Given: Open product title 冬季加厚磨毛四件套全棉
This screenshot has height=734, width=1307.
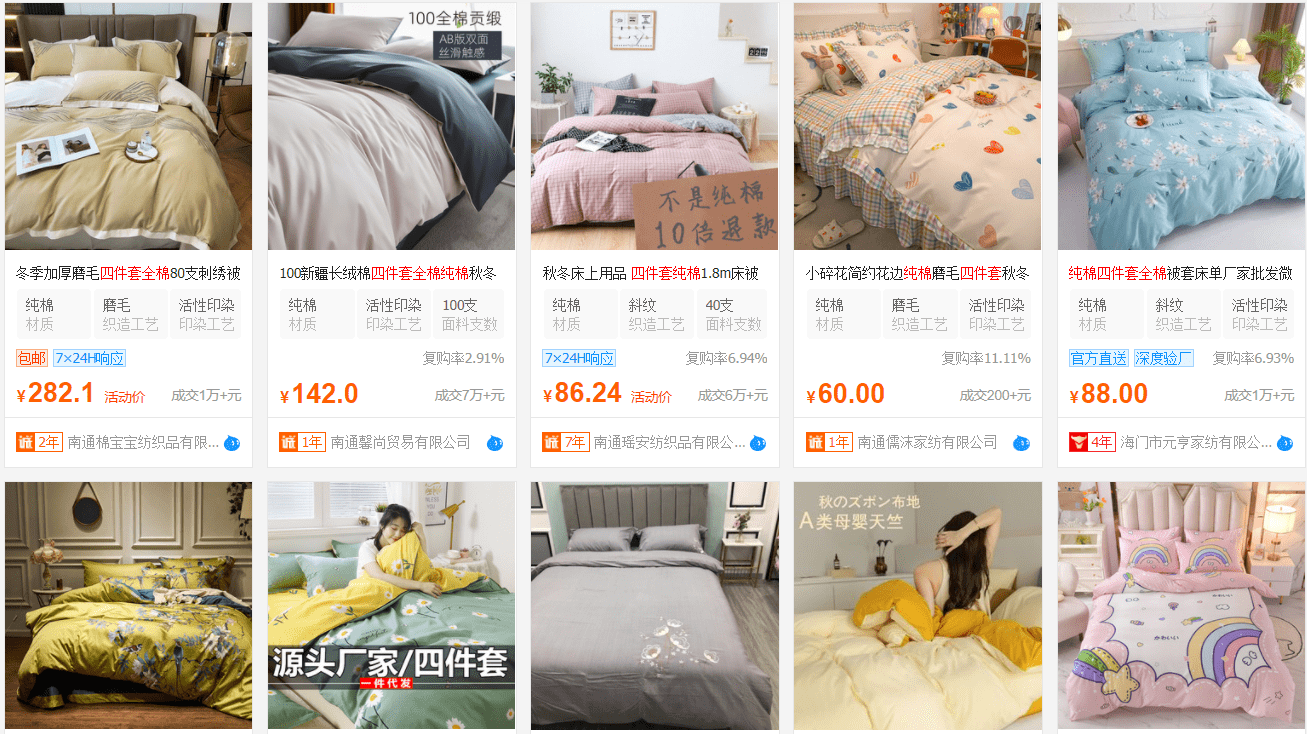Looking at the screenshot, I should click(x=128, y=273).
